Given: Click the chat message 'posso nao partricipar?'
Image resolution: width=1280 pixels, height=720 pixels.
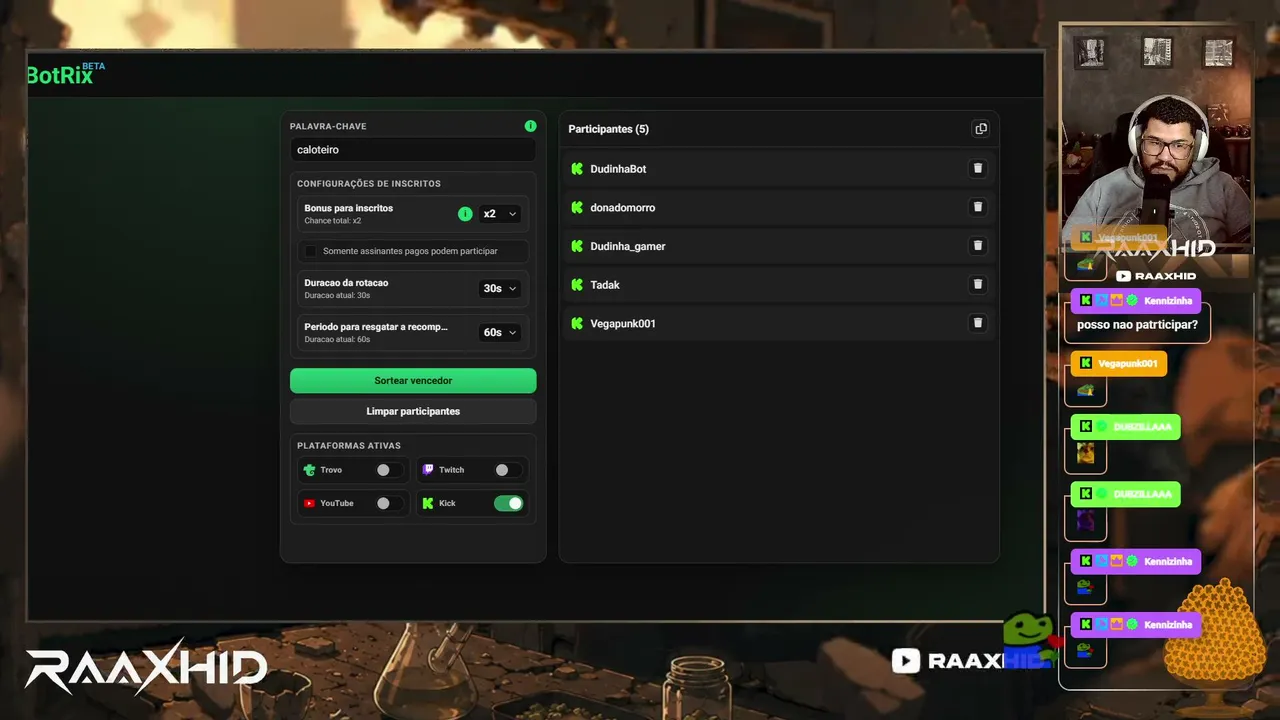Looking at the screenshot, I should 1137,325.
